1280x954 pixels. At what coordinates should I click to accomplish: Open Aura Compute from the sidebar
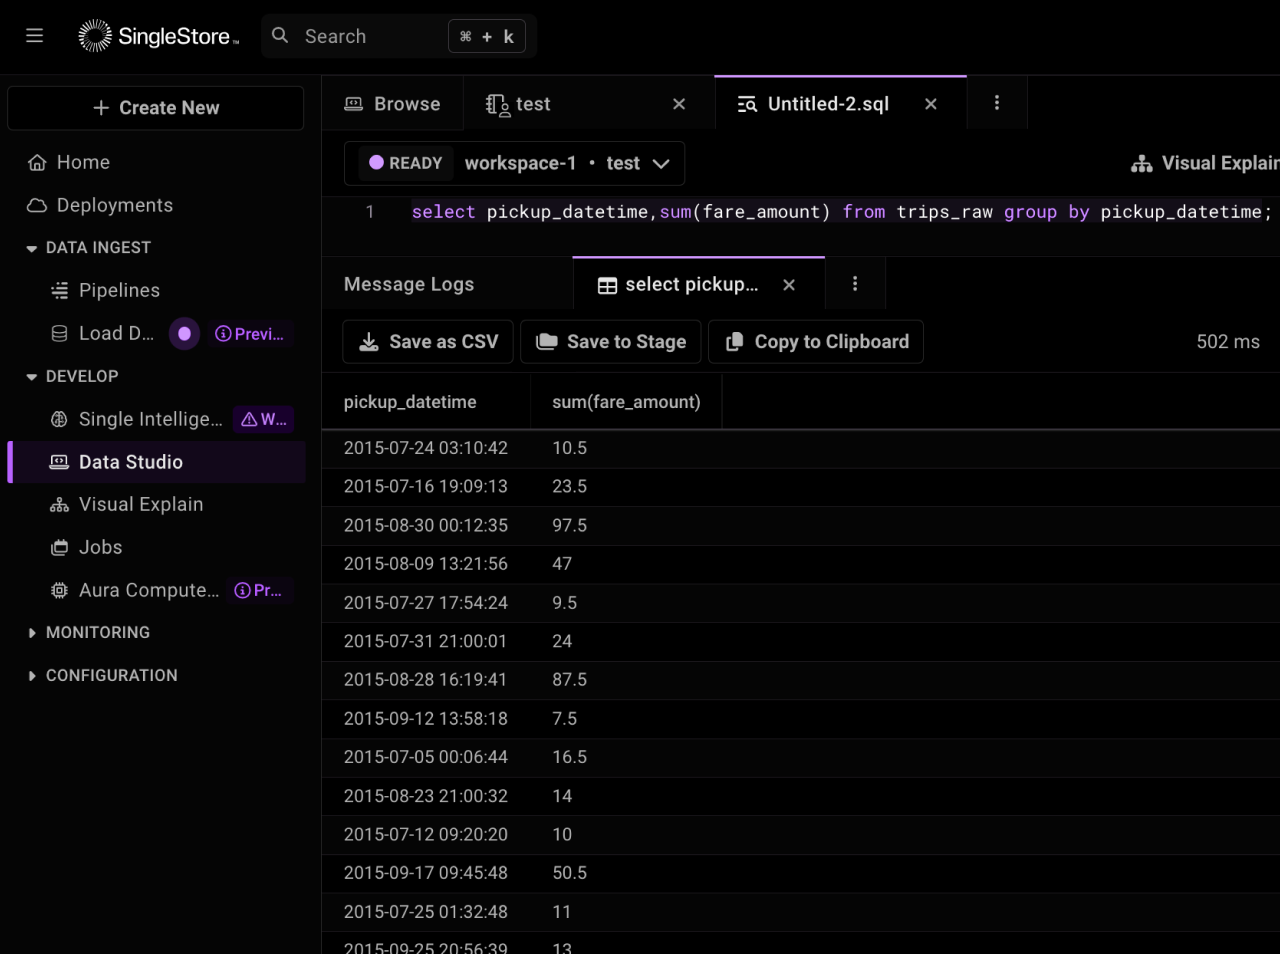tap(148, 591)
